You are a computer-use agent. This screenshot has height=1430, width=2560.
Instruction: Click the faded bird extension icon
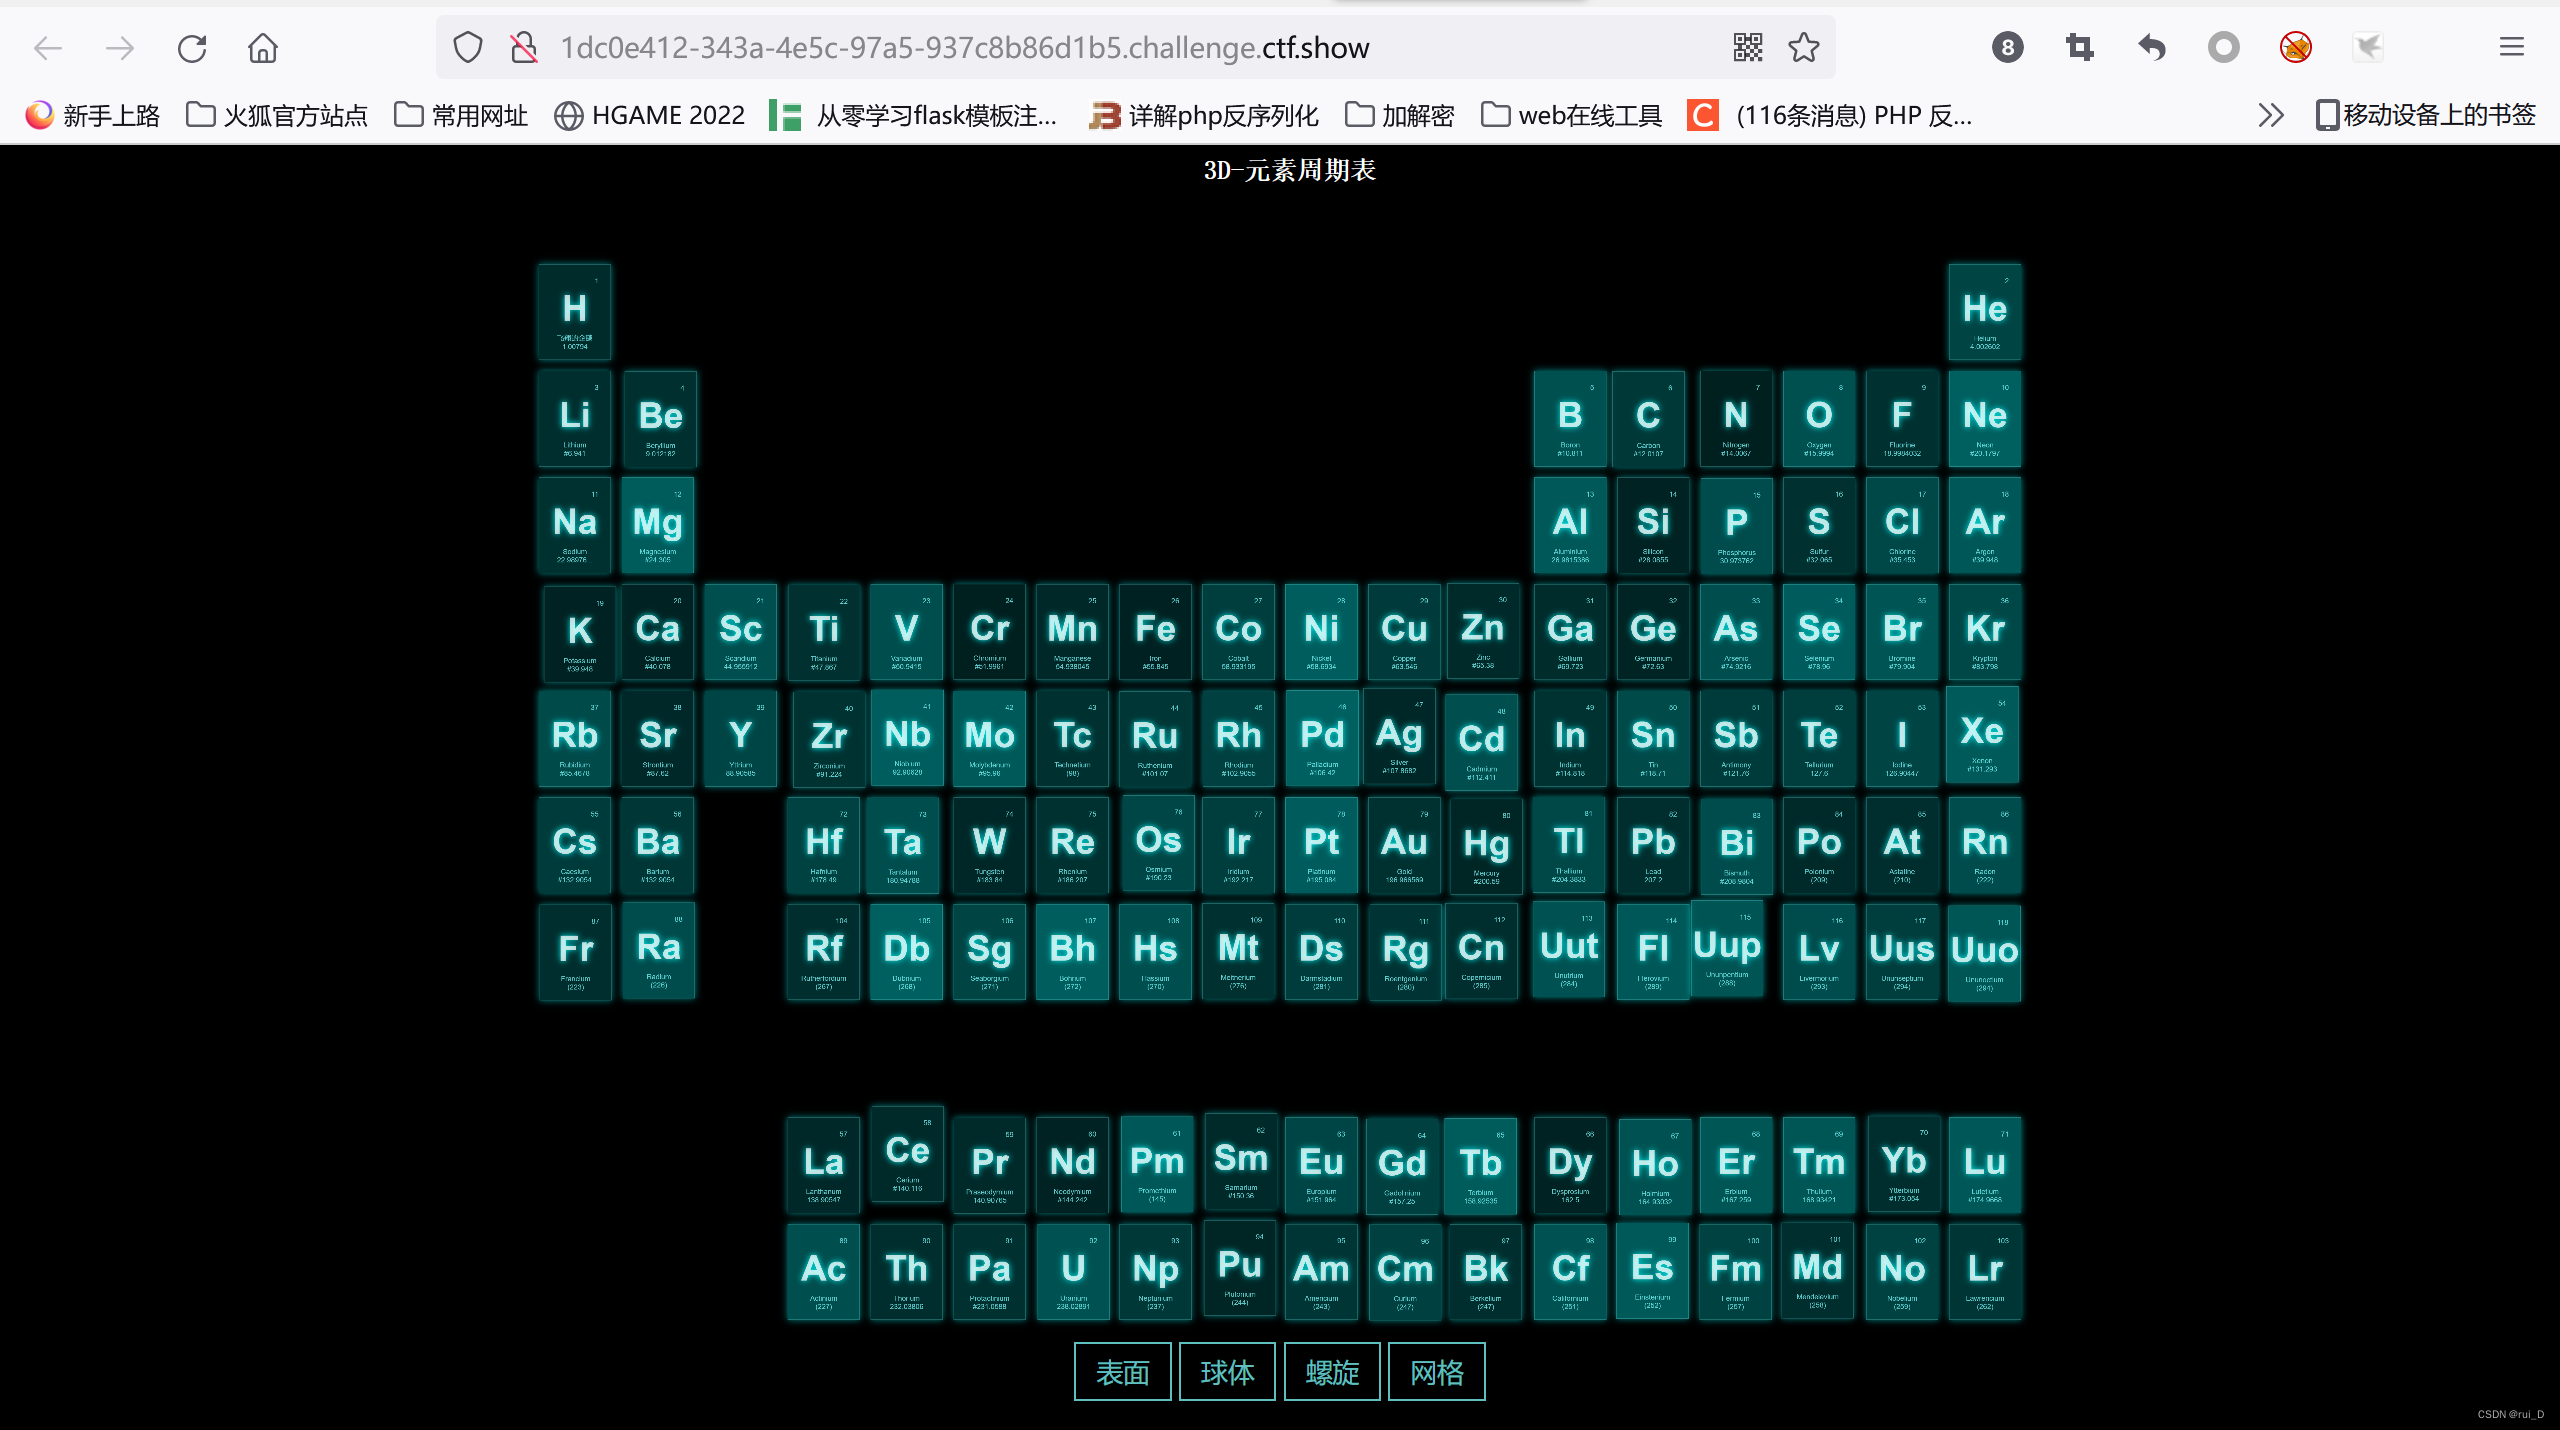tap(2368, 48)
